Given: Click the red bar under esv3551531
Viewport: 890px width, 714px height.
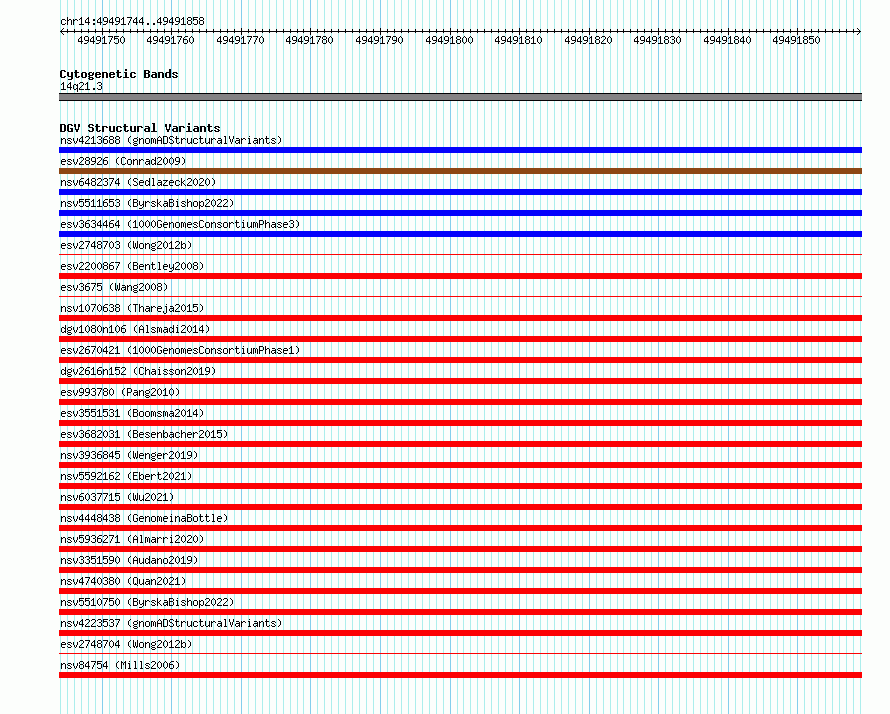Looking at the screenshot, I should coord(460,423).
